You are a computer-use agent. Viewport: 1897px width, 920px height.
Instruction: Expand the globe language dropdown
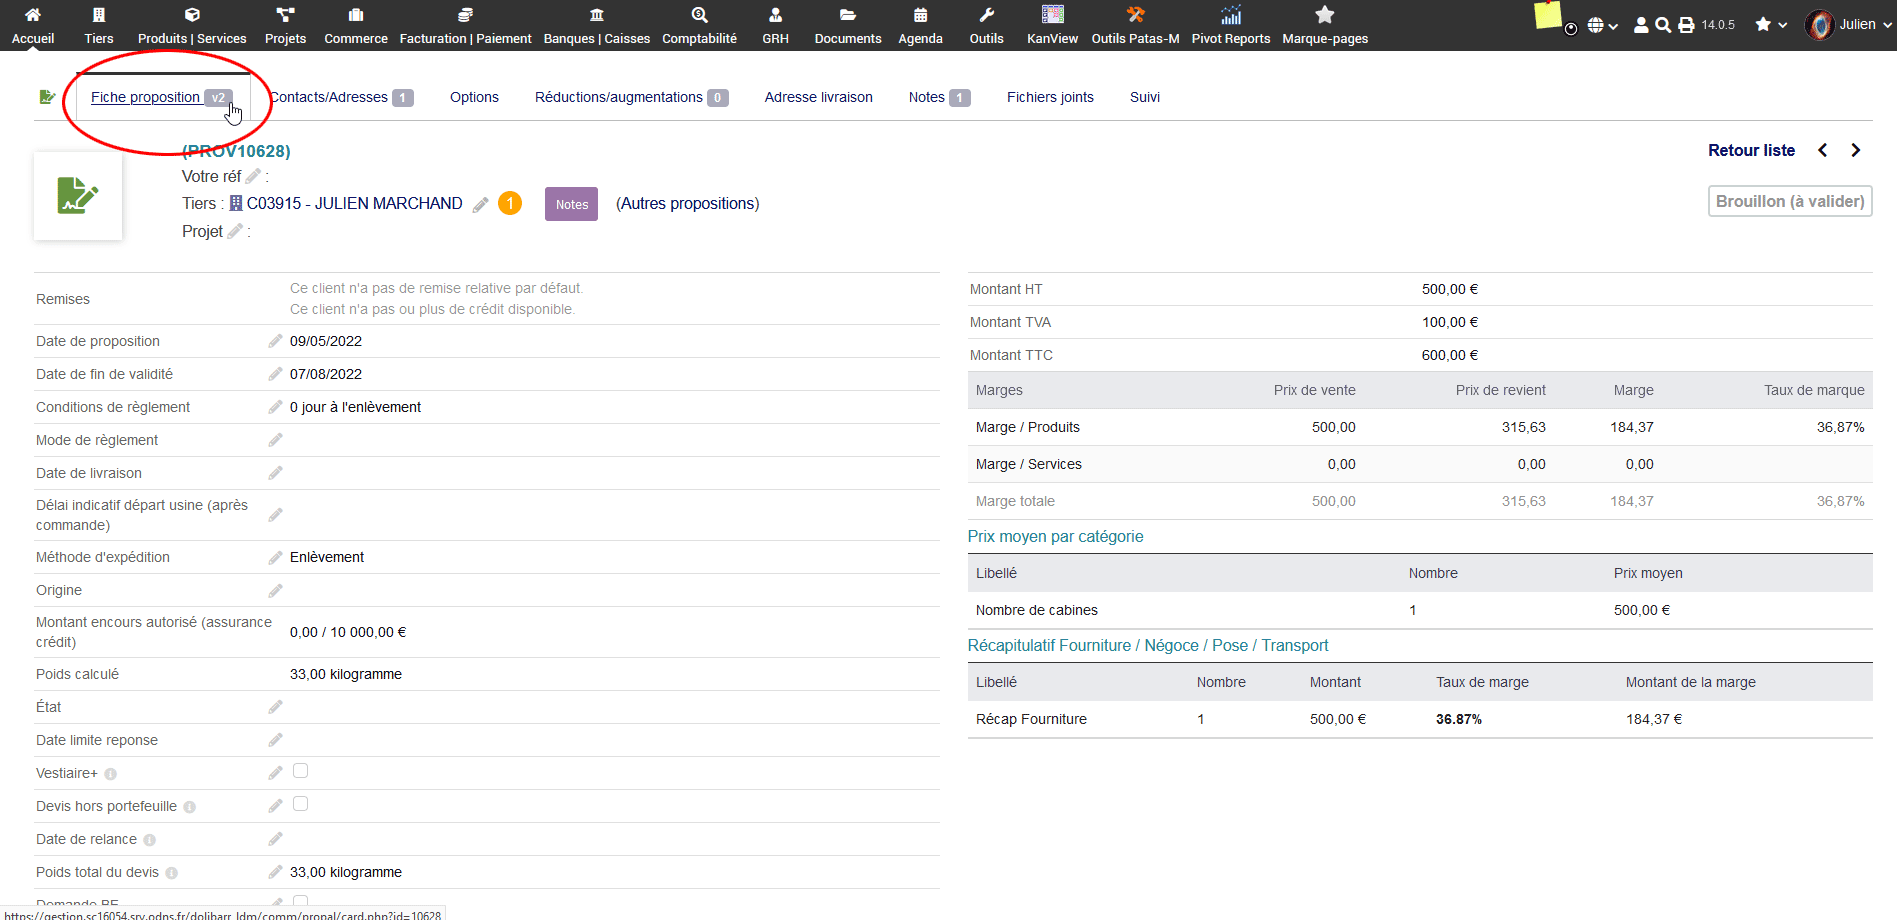1602,25
